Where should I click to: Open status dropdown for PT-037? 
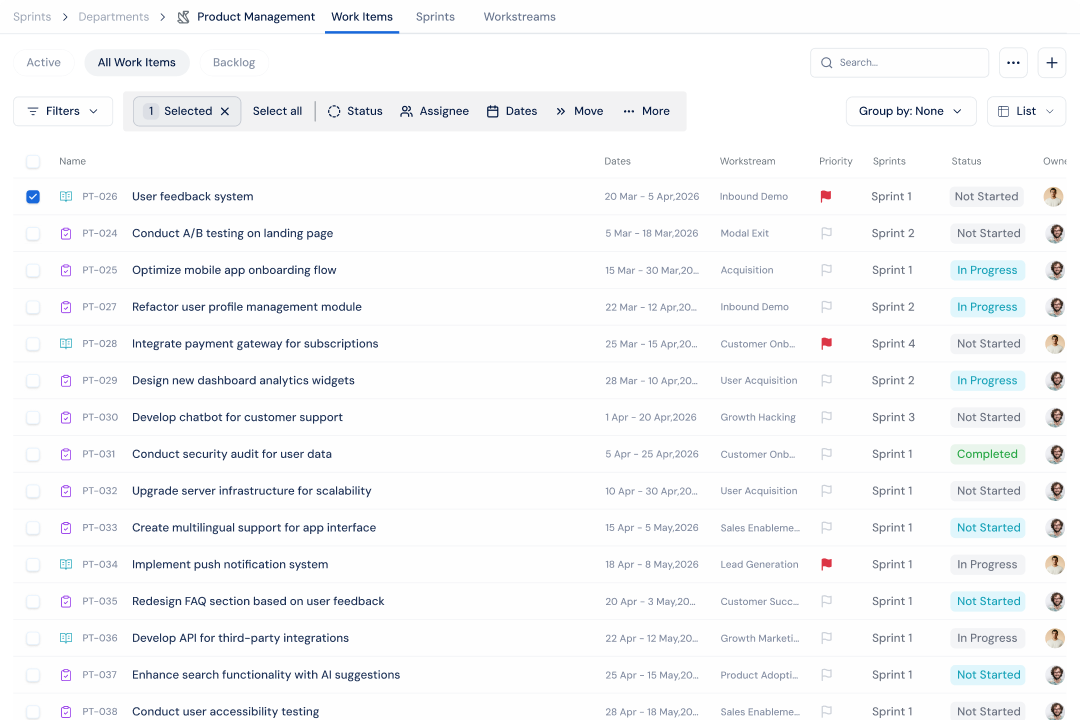pos(988,675)
